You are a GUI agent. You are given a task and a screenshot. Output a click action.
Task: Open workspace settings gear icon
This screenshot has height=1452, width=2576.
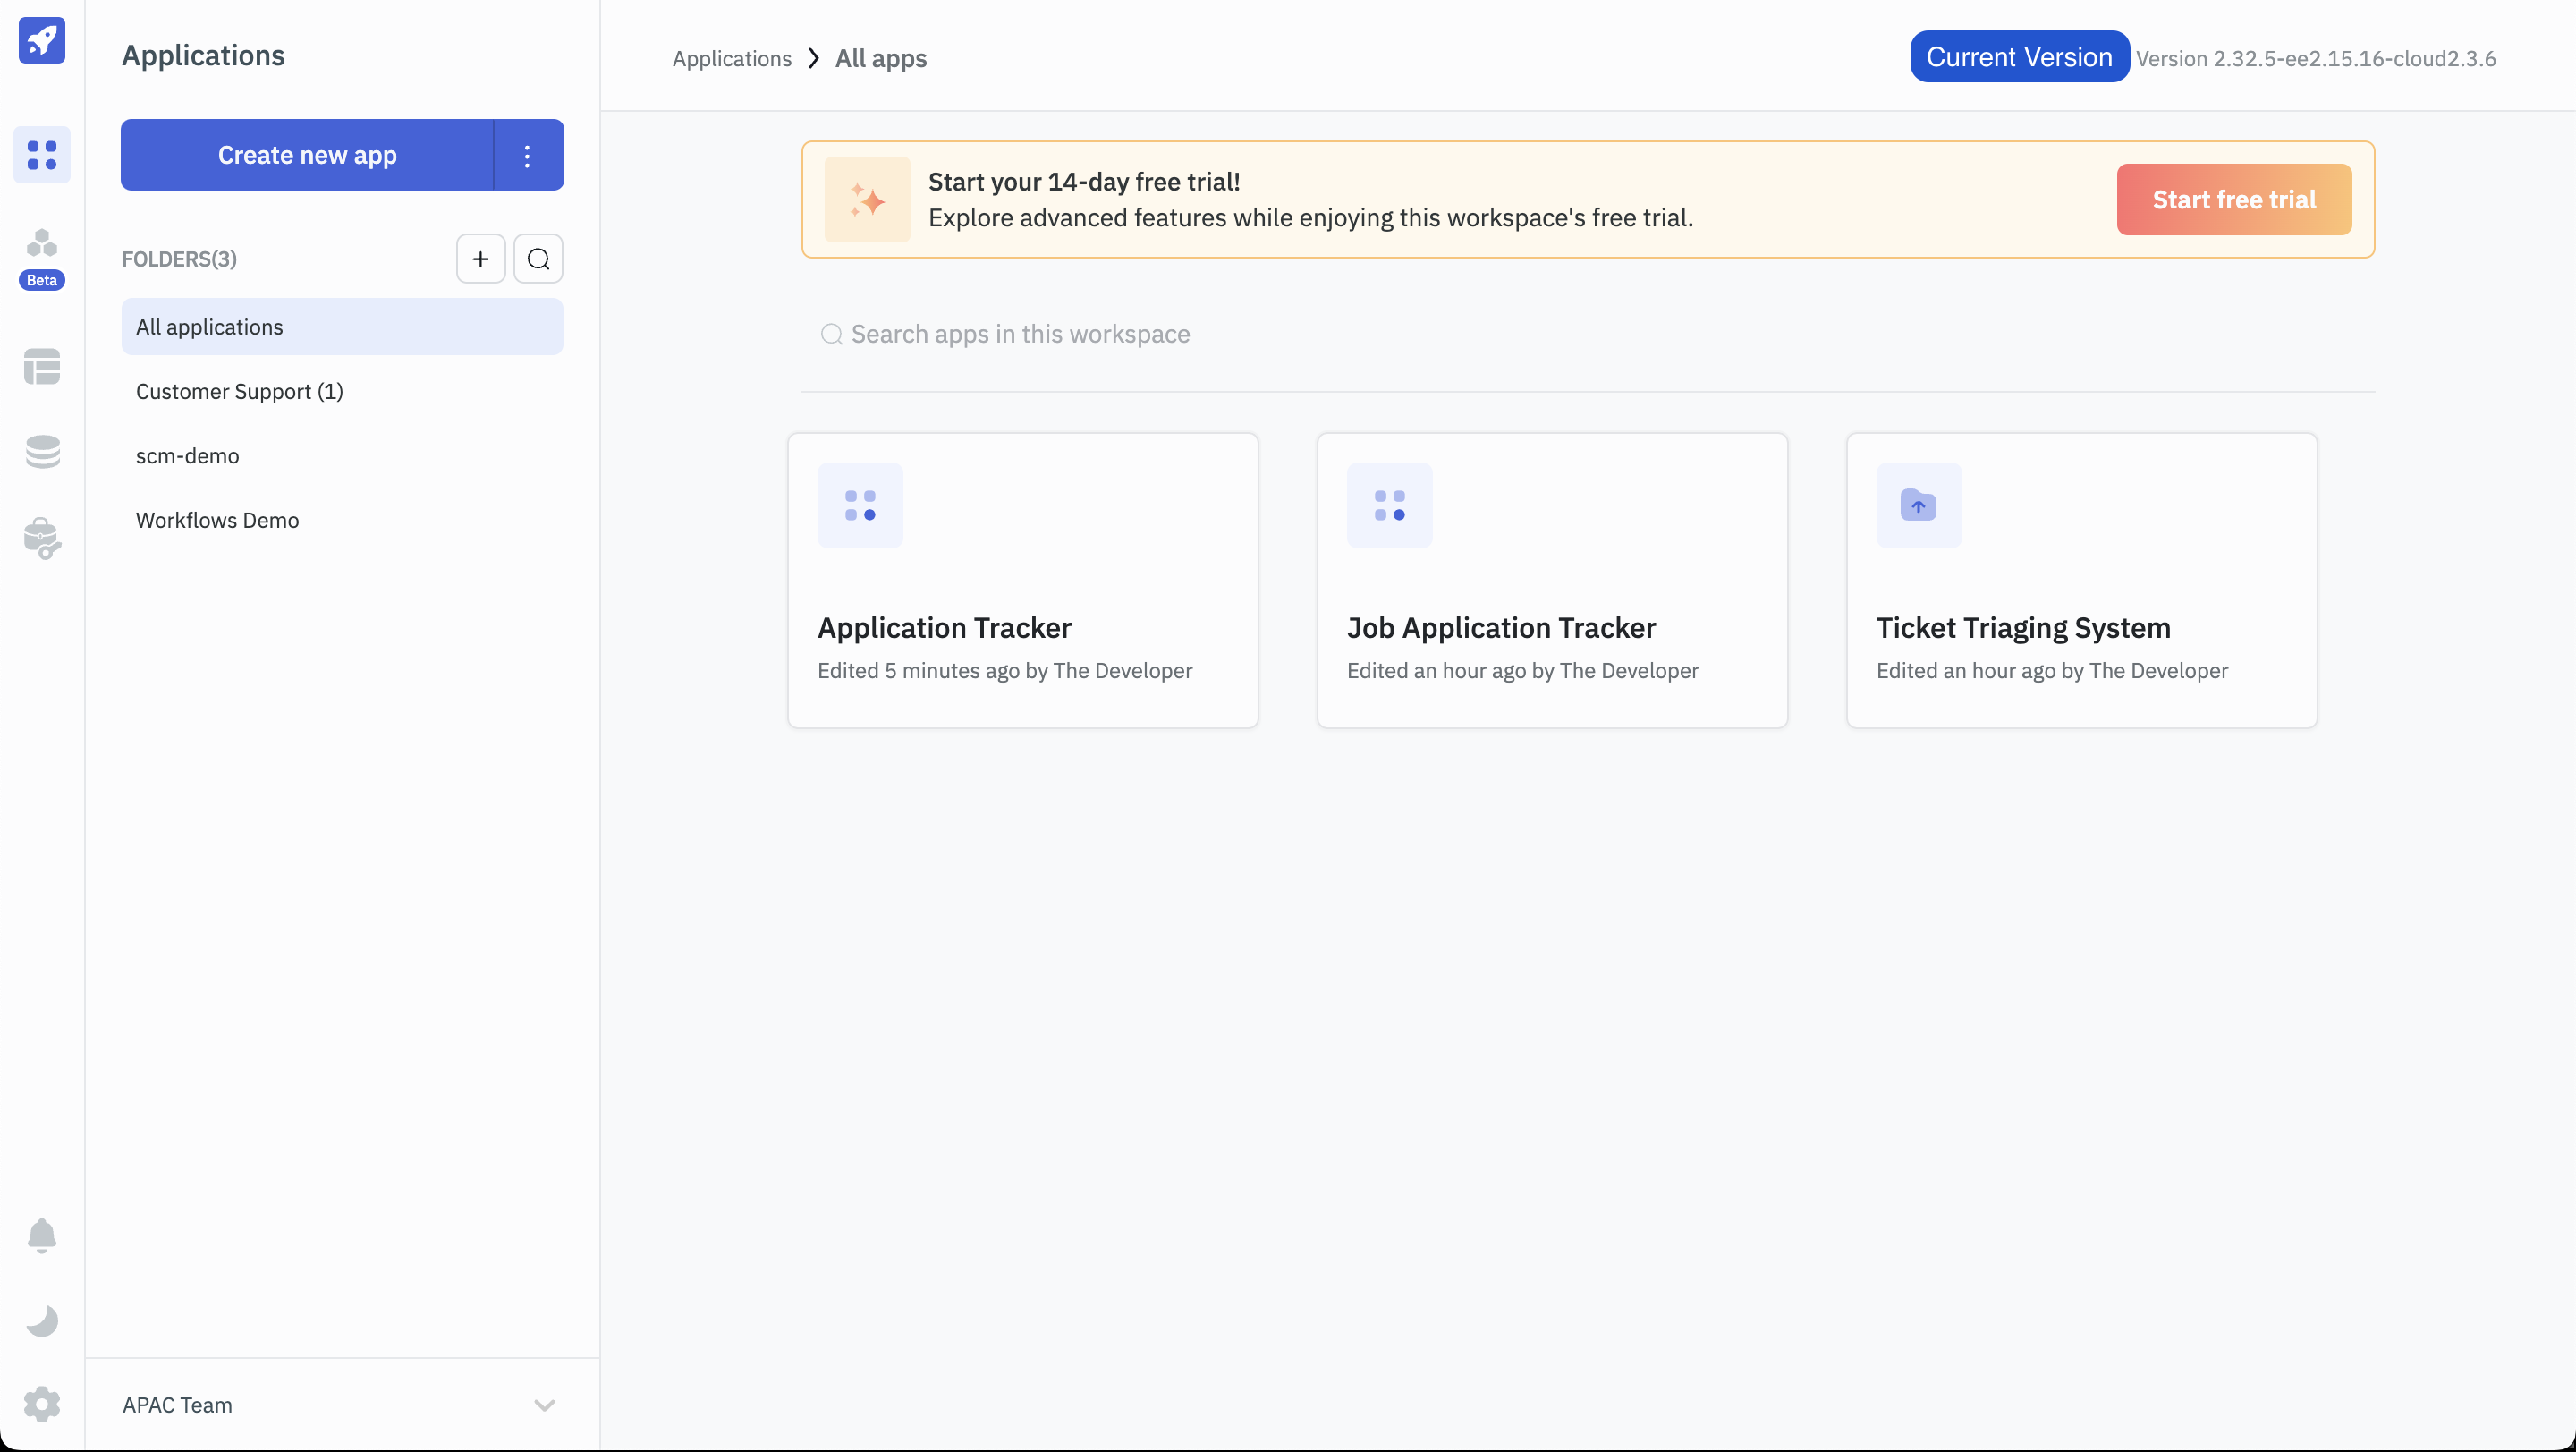(41, 1404)
